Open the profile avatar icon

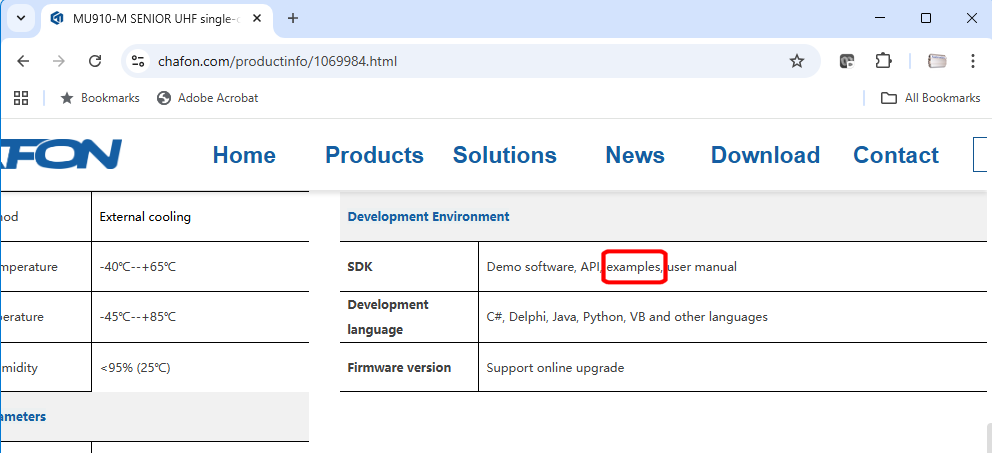pyautogui.click(x=938, y=61)
